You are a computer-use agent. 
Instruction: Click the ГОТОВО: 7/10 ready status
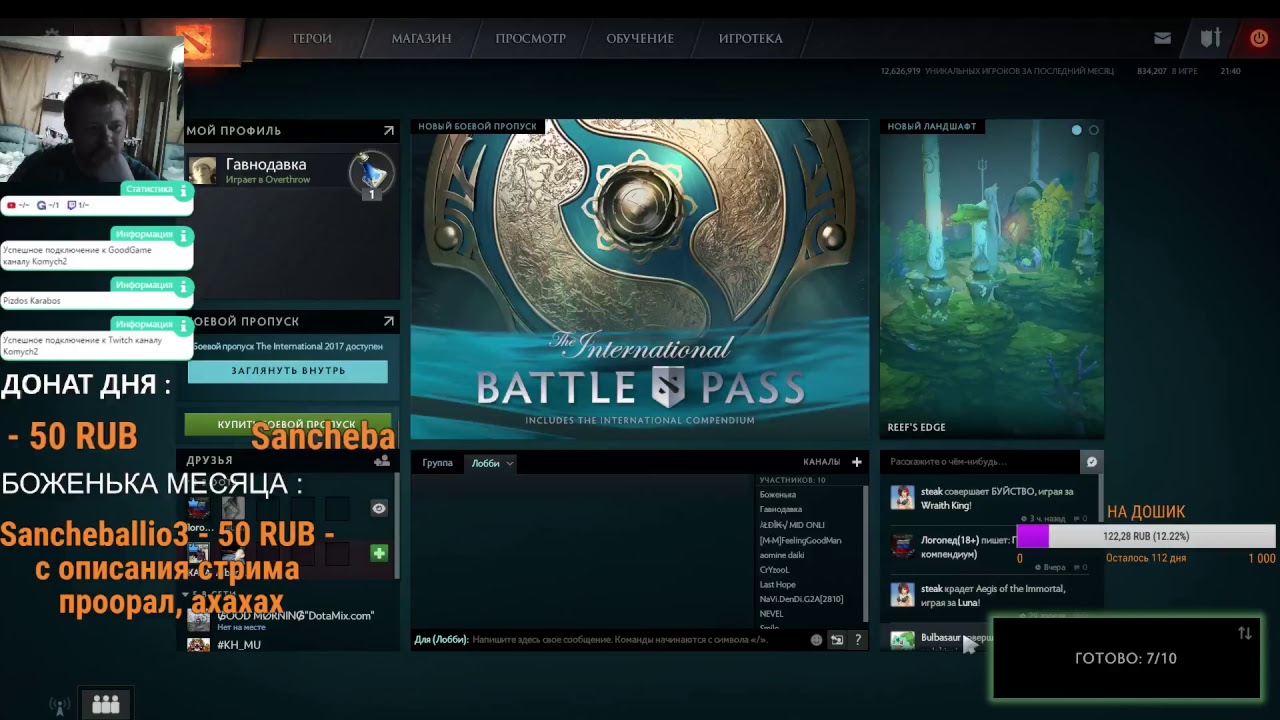tap(1125, 659)
